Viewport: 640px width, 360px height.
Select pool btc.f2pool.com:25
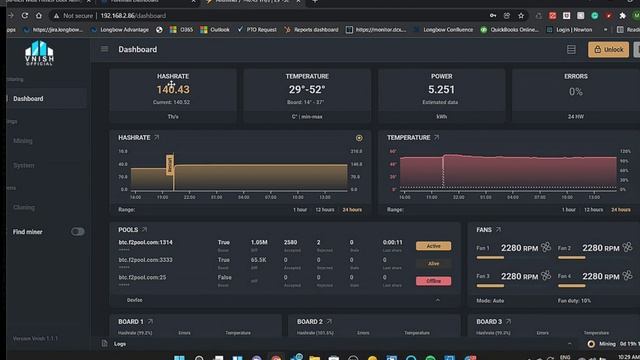click(142, 278)
